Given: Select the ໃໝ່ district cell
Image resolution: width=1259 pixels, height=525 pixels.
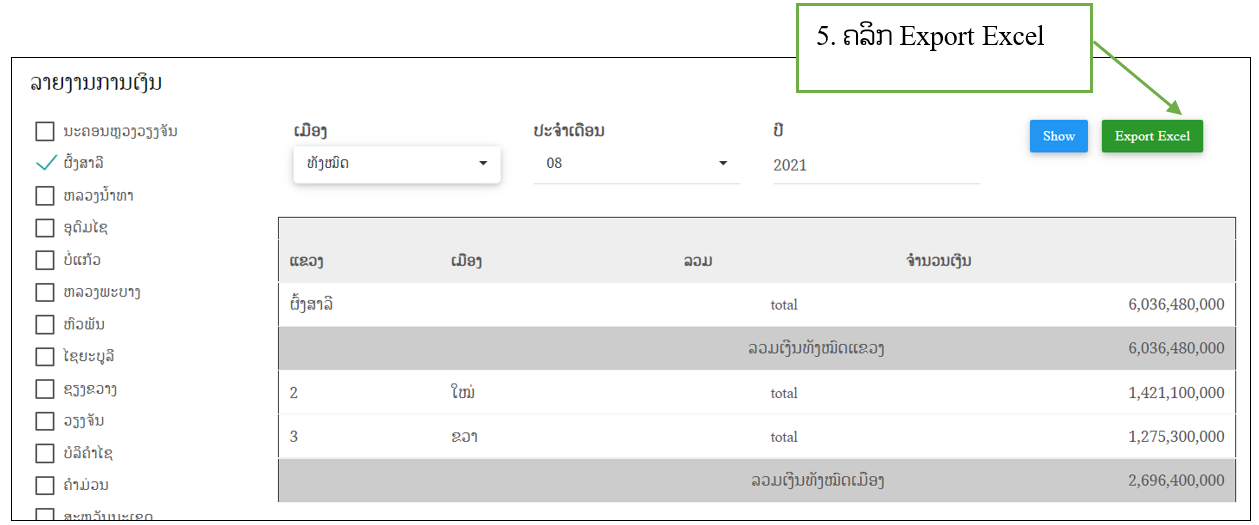Looking at the screenshot, I should 463,392.
